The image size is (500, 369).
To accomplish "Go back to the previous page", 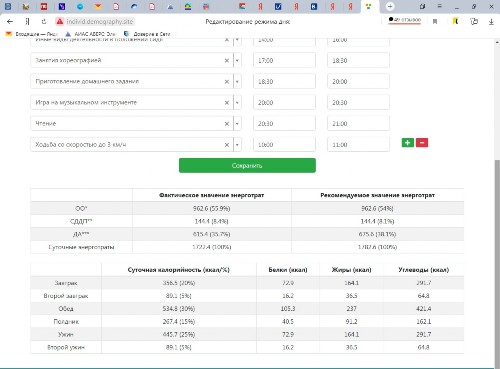I will point(10,22).
